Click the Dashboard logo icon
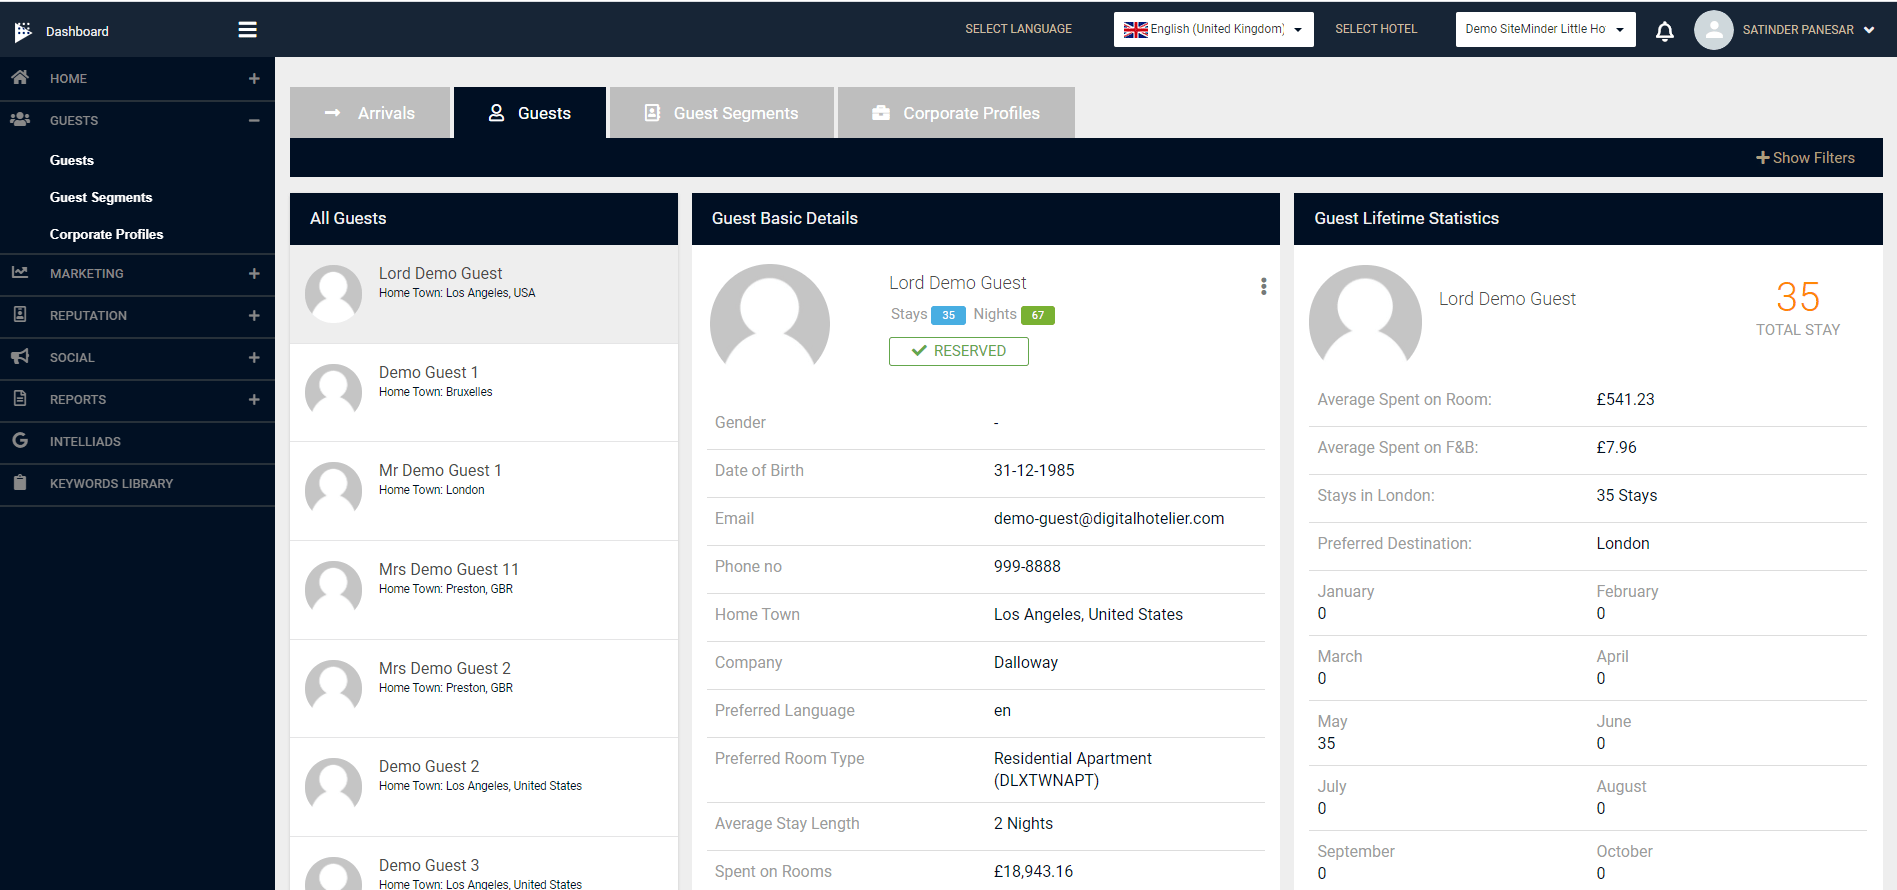 (x=23, y=32)
